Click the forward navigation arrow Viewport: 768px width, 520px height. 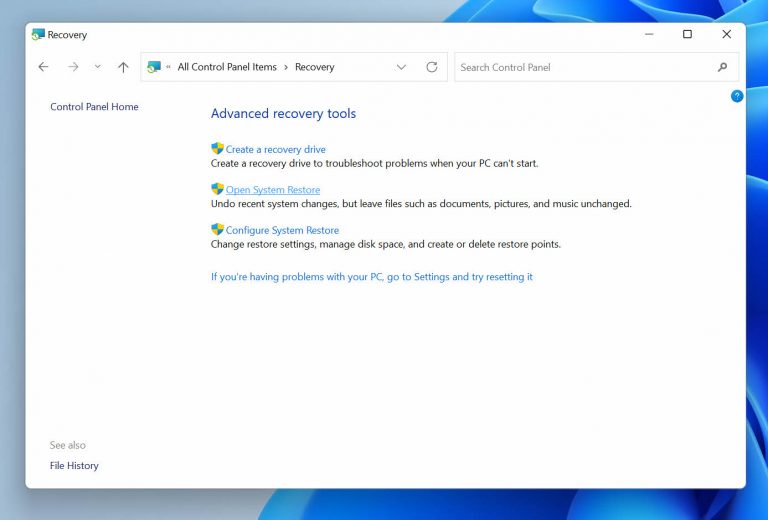[73, 67]
